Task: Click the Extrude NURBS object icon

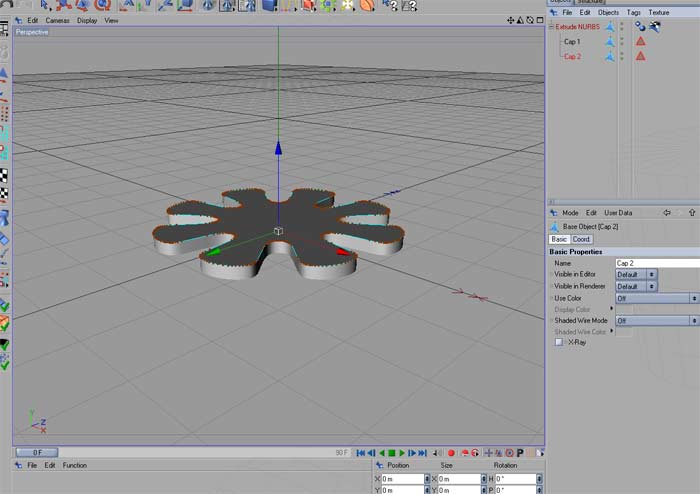Action: click(x=609, y=26)
